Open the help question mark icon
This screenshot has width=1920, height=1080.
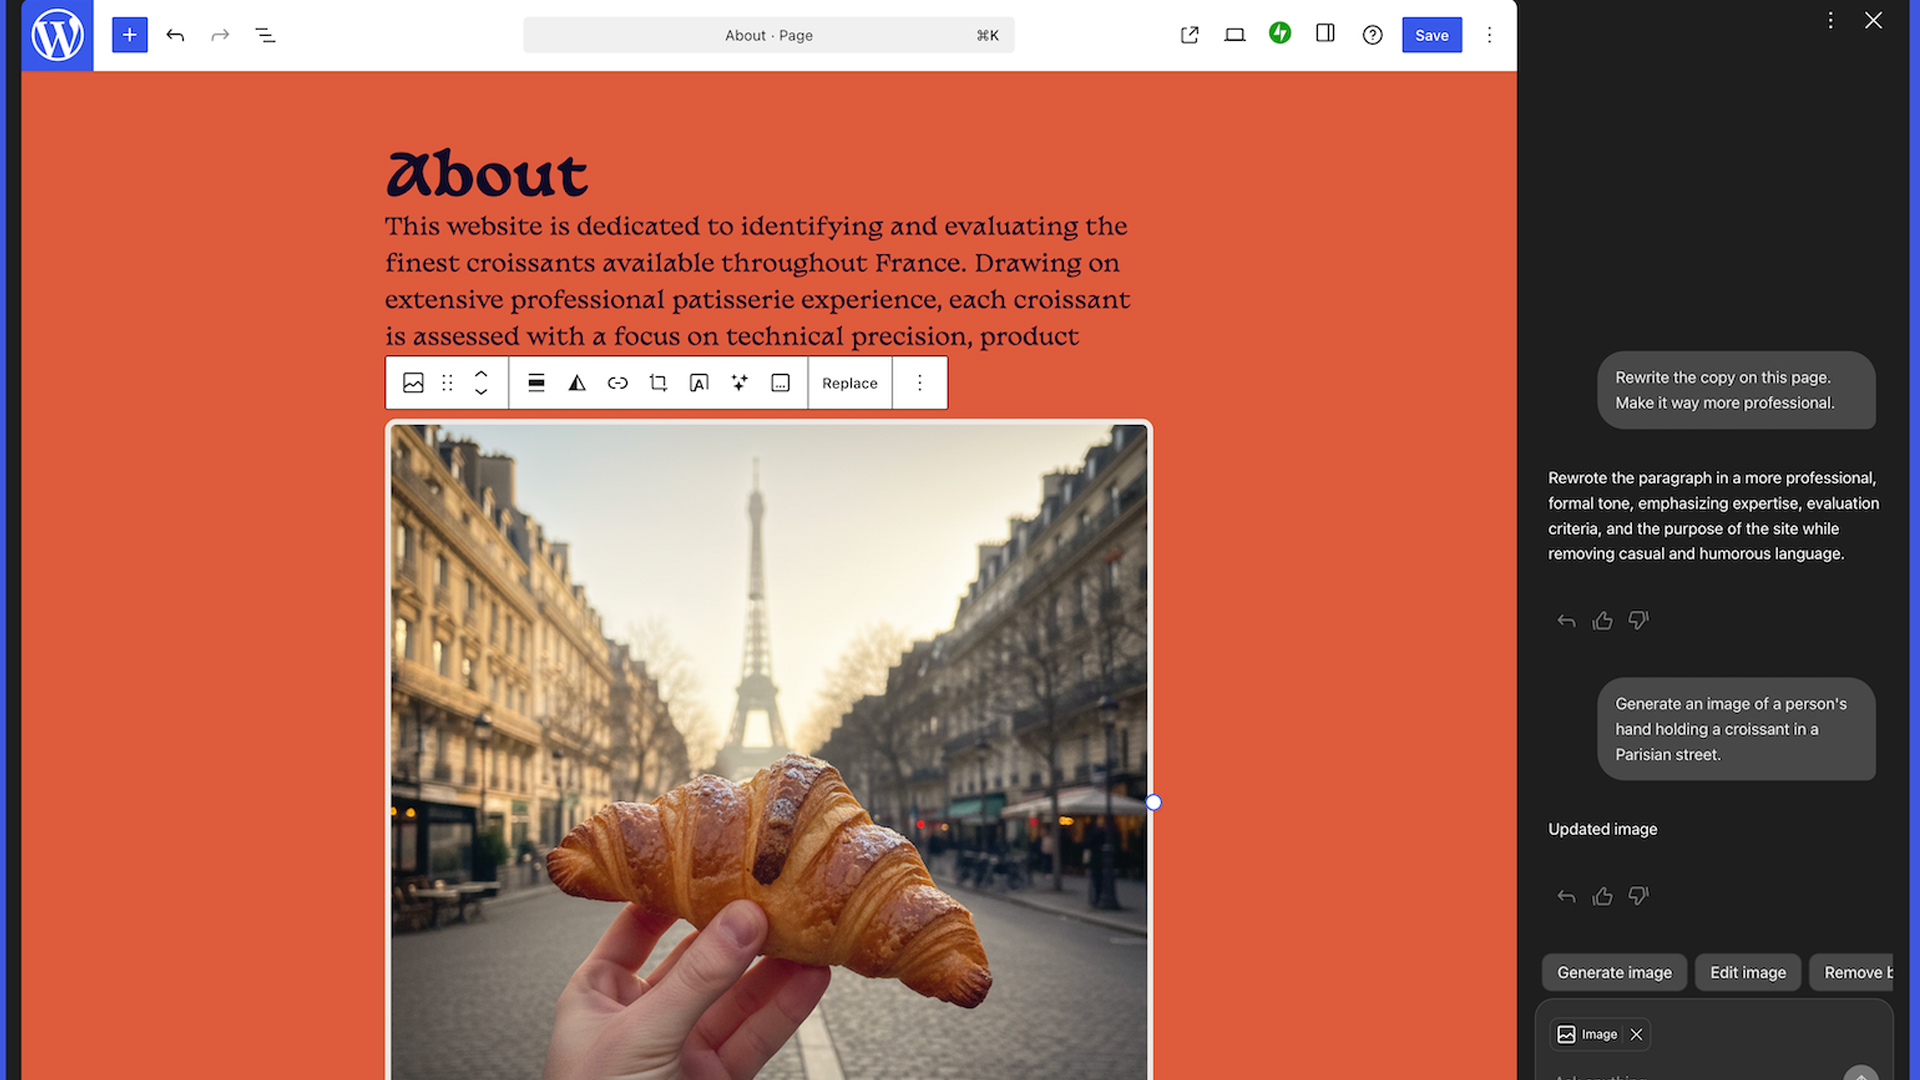(1372, 35)
